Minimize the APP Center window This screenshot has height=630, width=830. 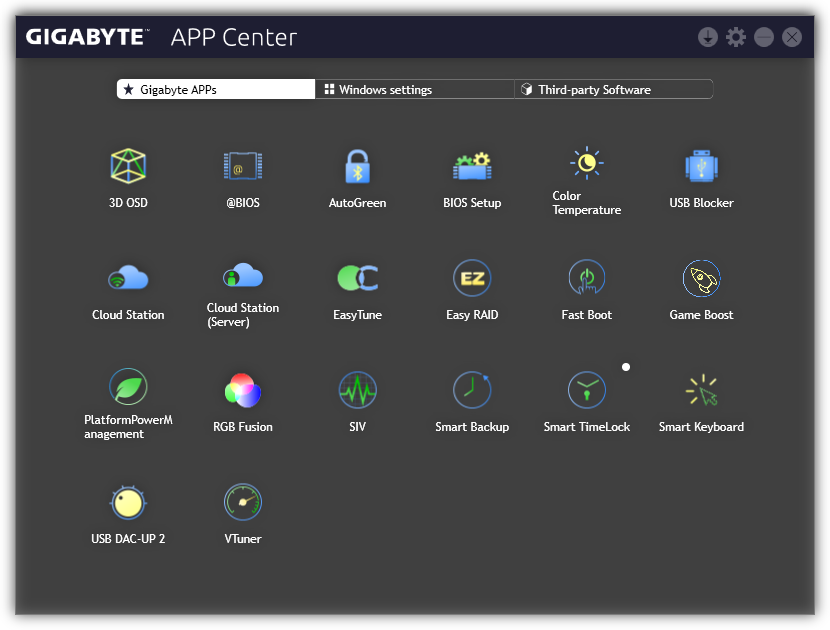(764, 37)
